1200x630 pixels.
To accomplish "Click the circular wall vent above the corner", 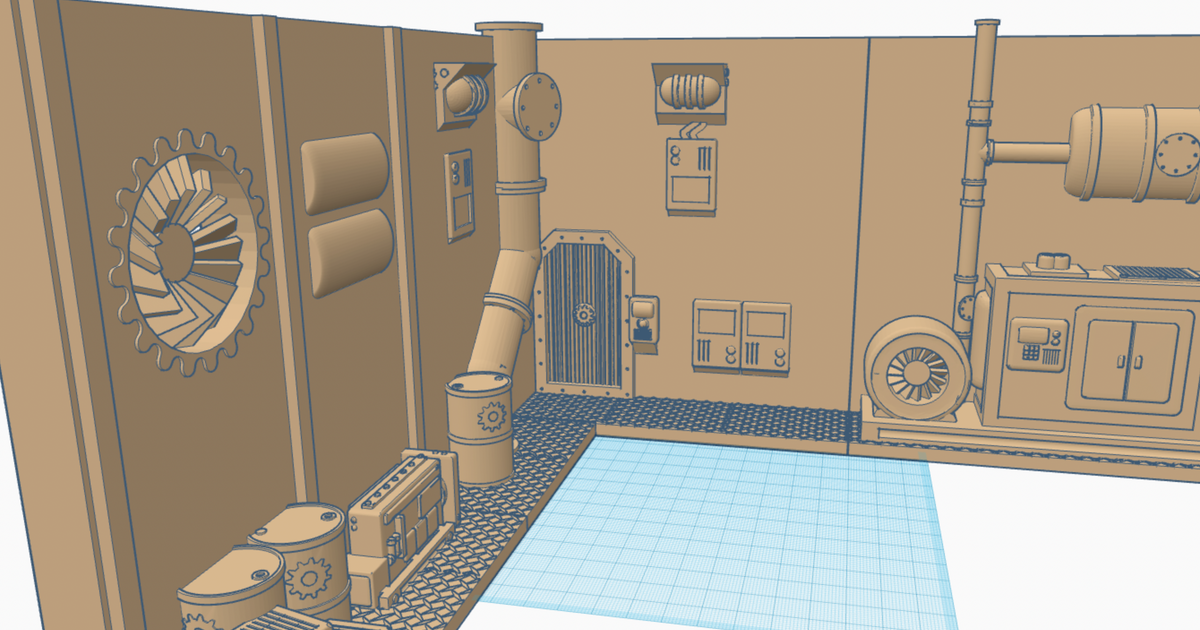I will (x=463, y=95).
